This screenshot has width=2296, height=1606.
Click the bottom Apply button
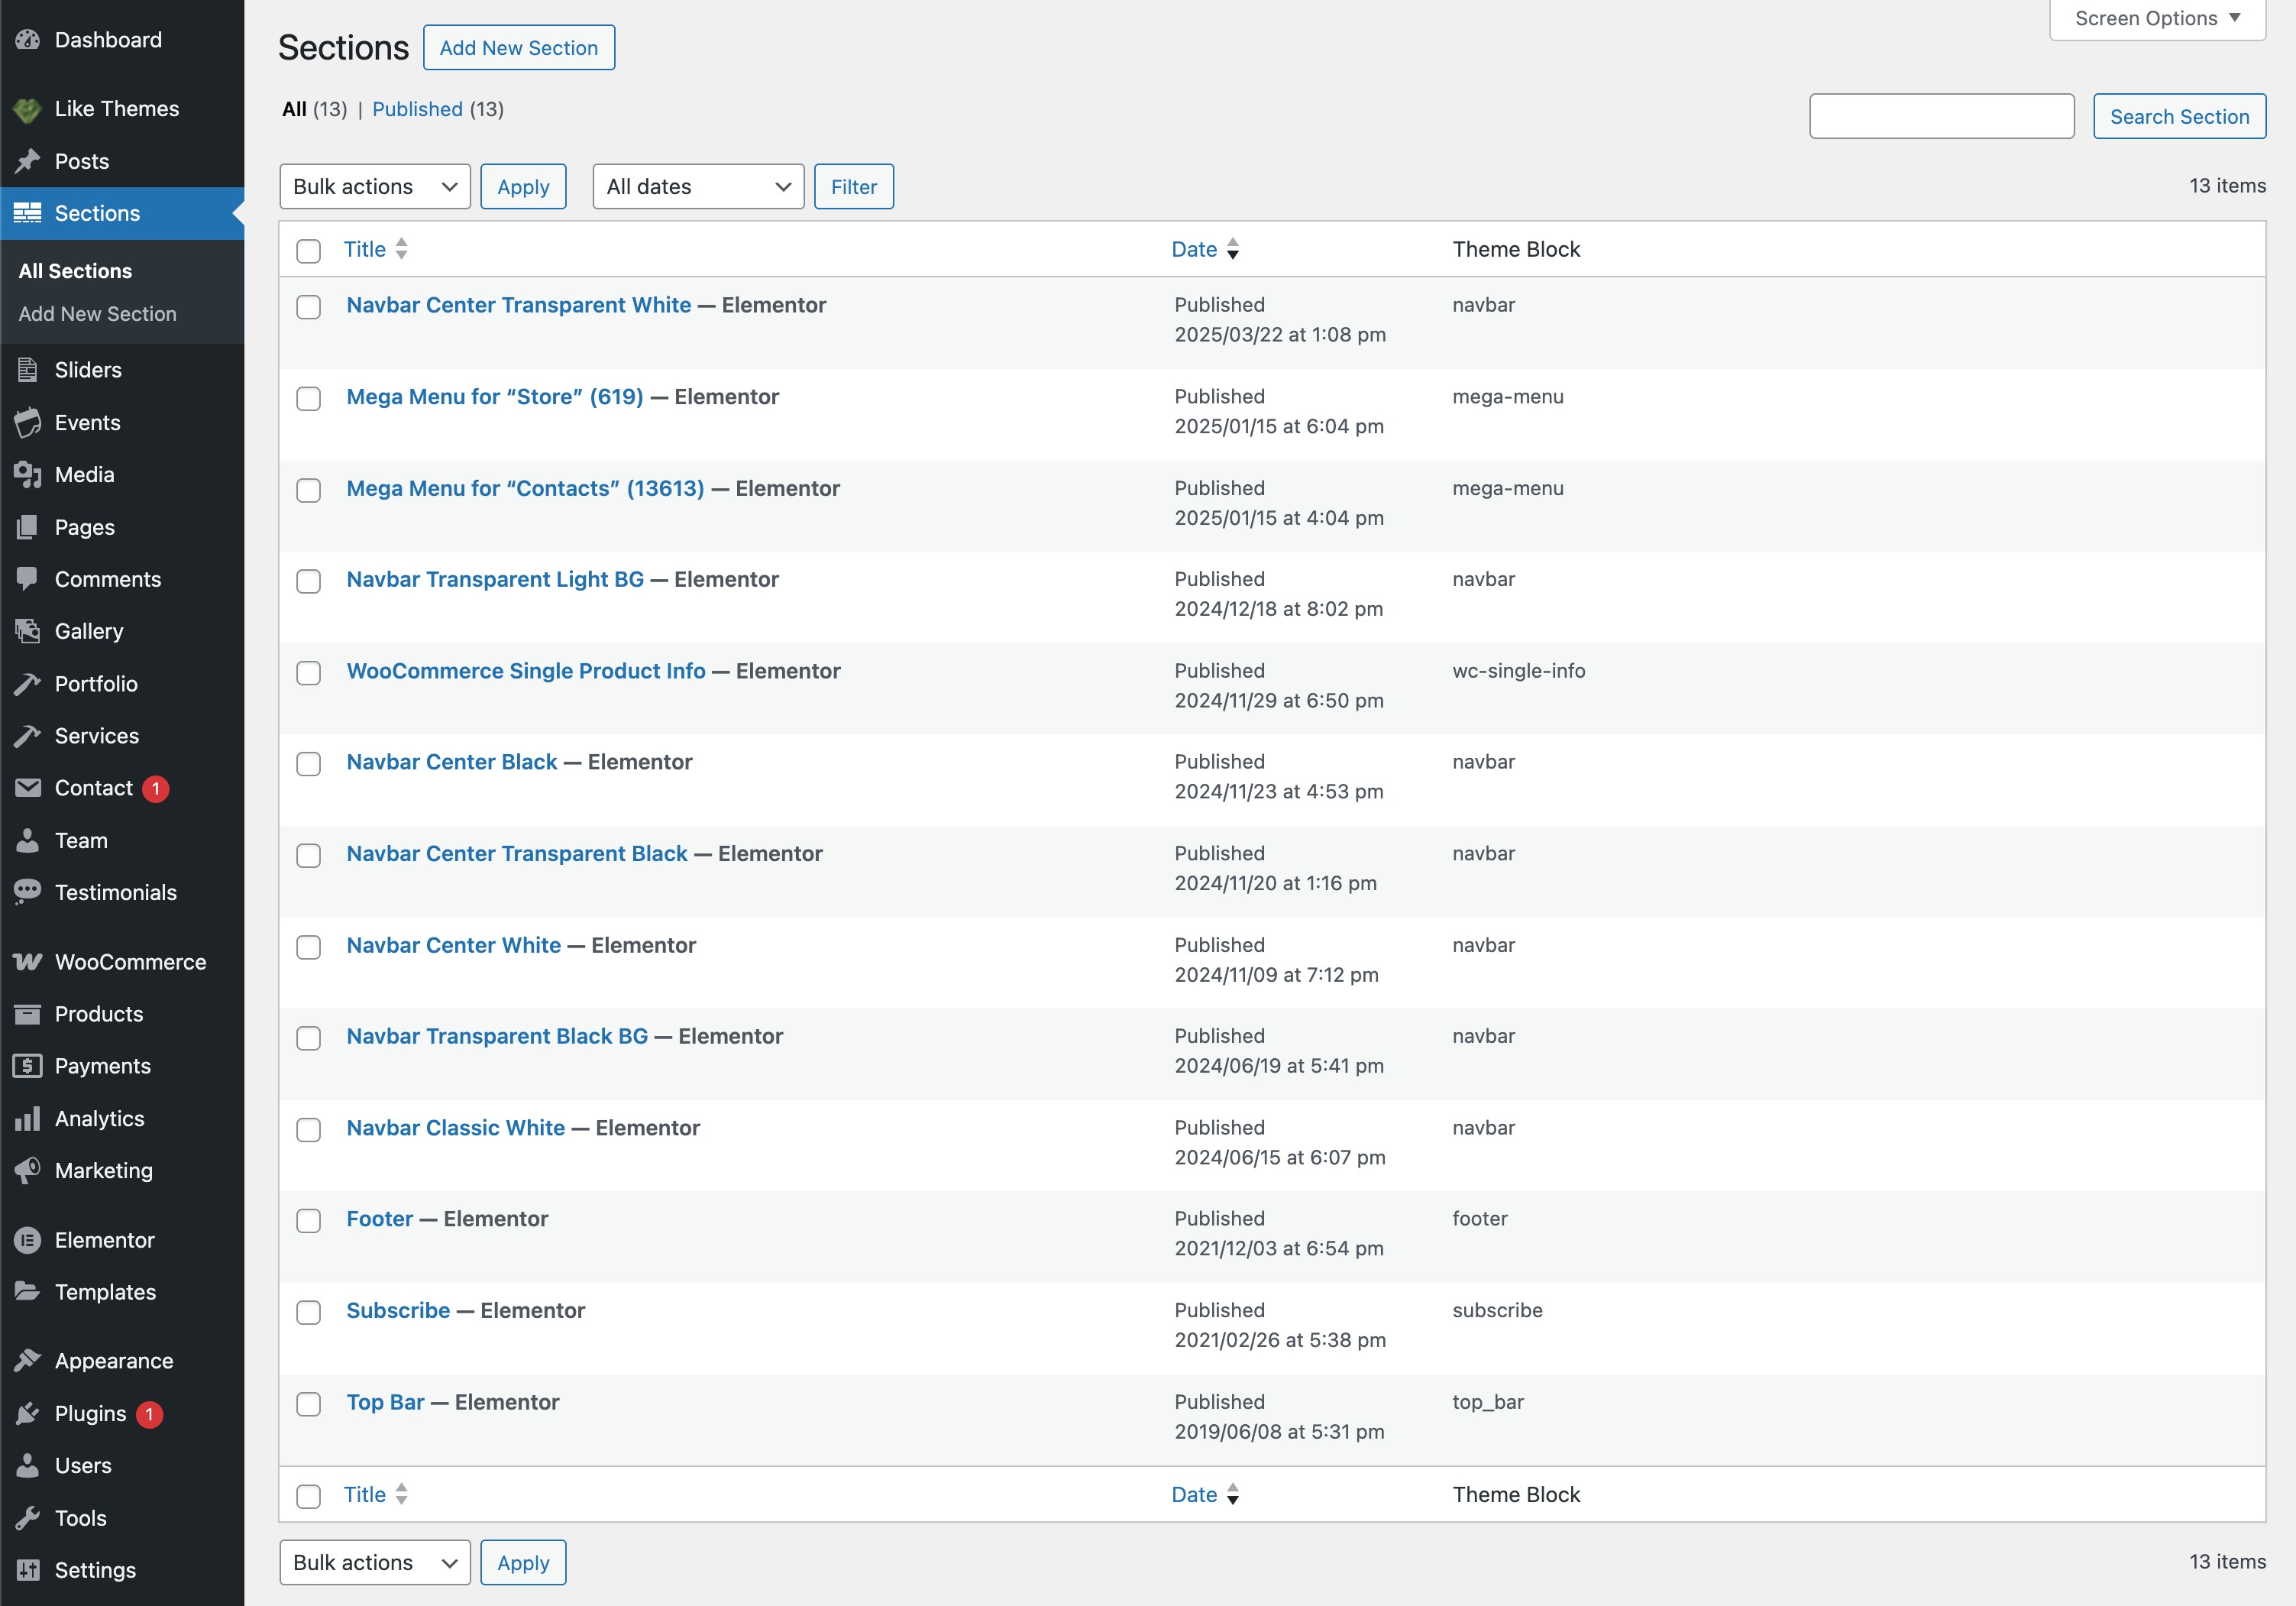coord(523,1562)
